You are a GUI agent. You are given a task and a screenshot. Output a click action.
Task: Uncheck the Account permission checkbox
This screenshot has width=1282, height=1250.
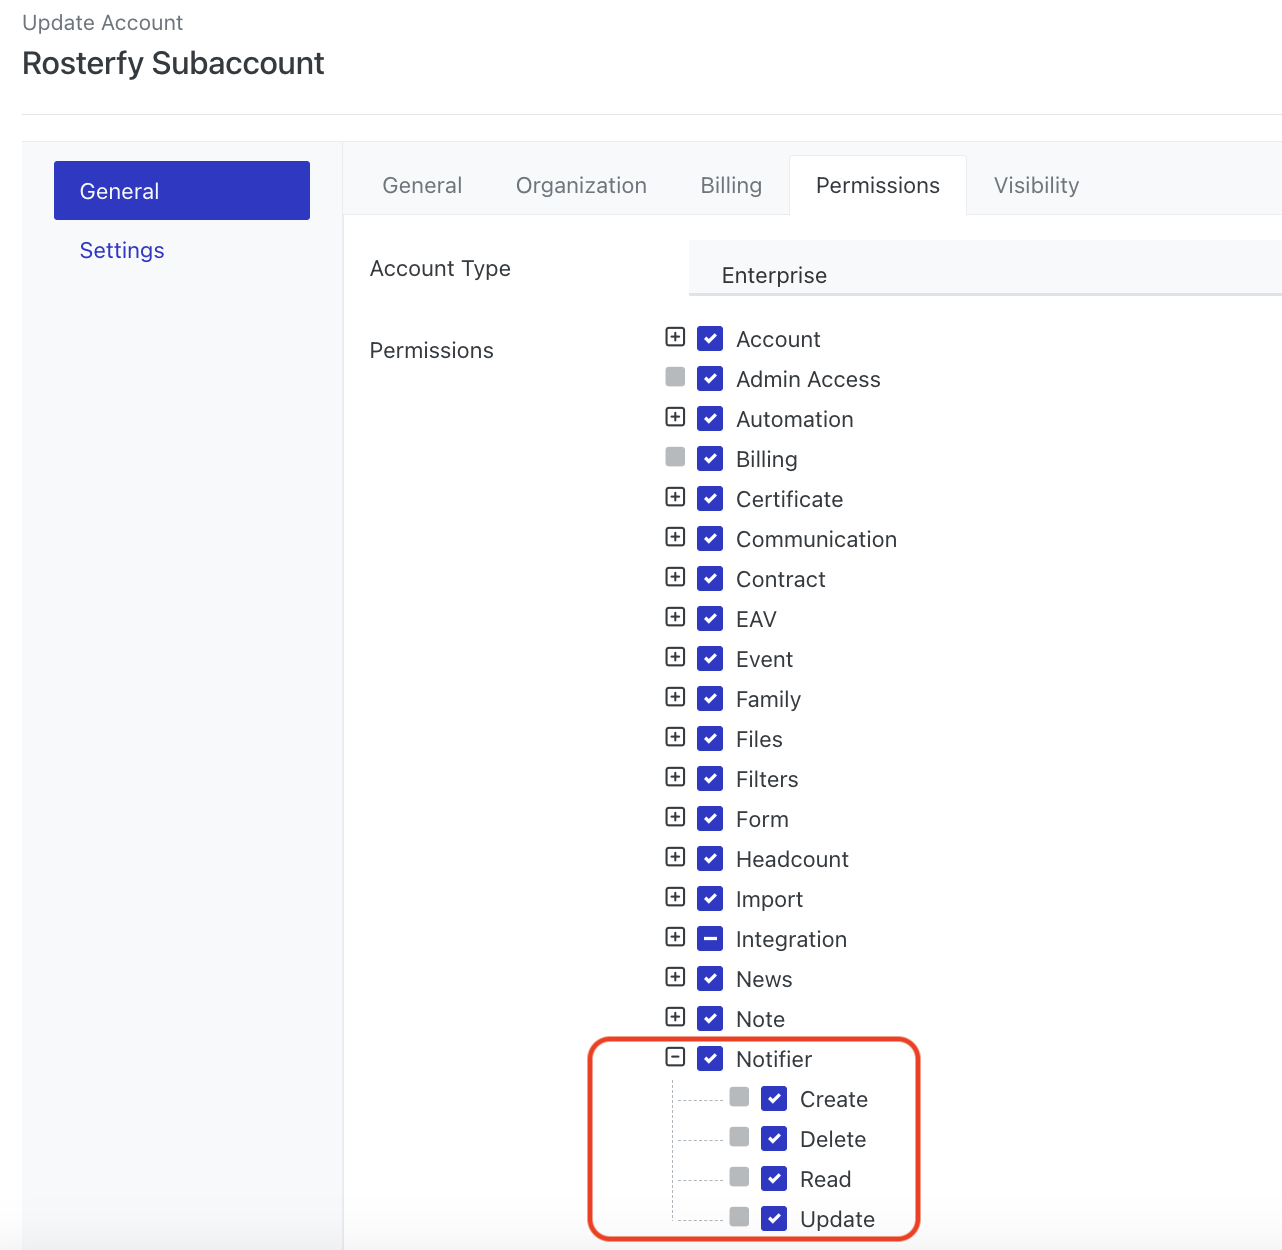pyautogui.click(x=710, y=338)
